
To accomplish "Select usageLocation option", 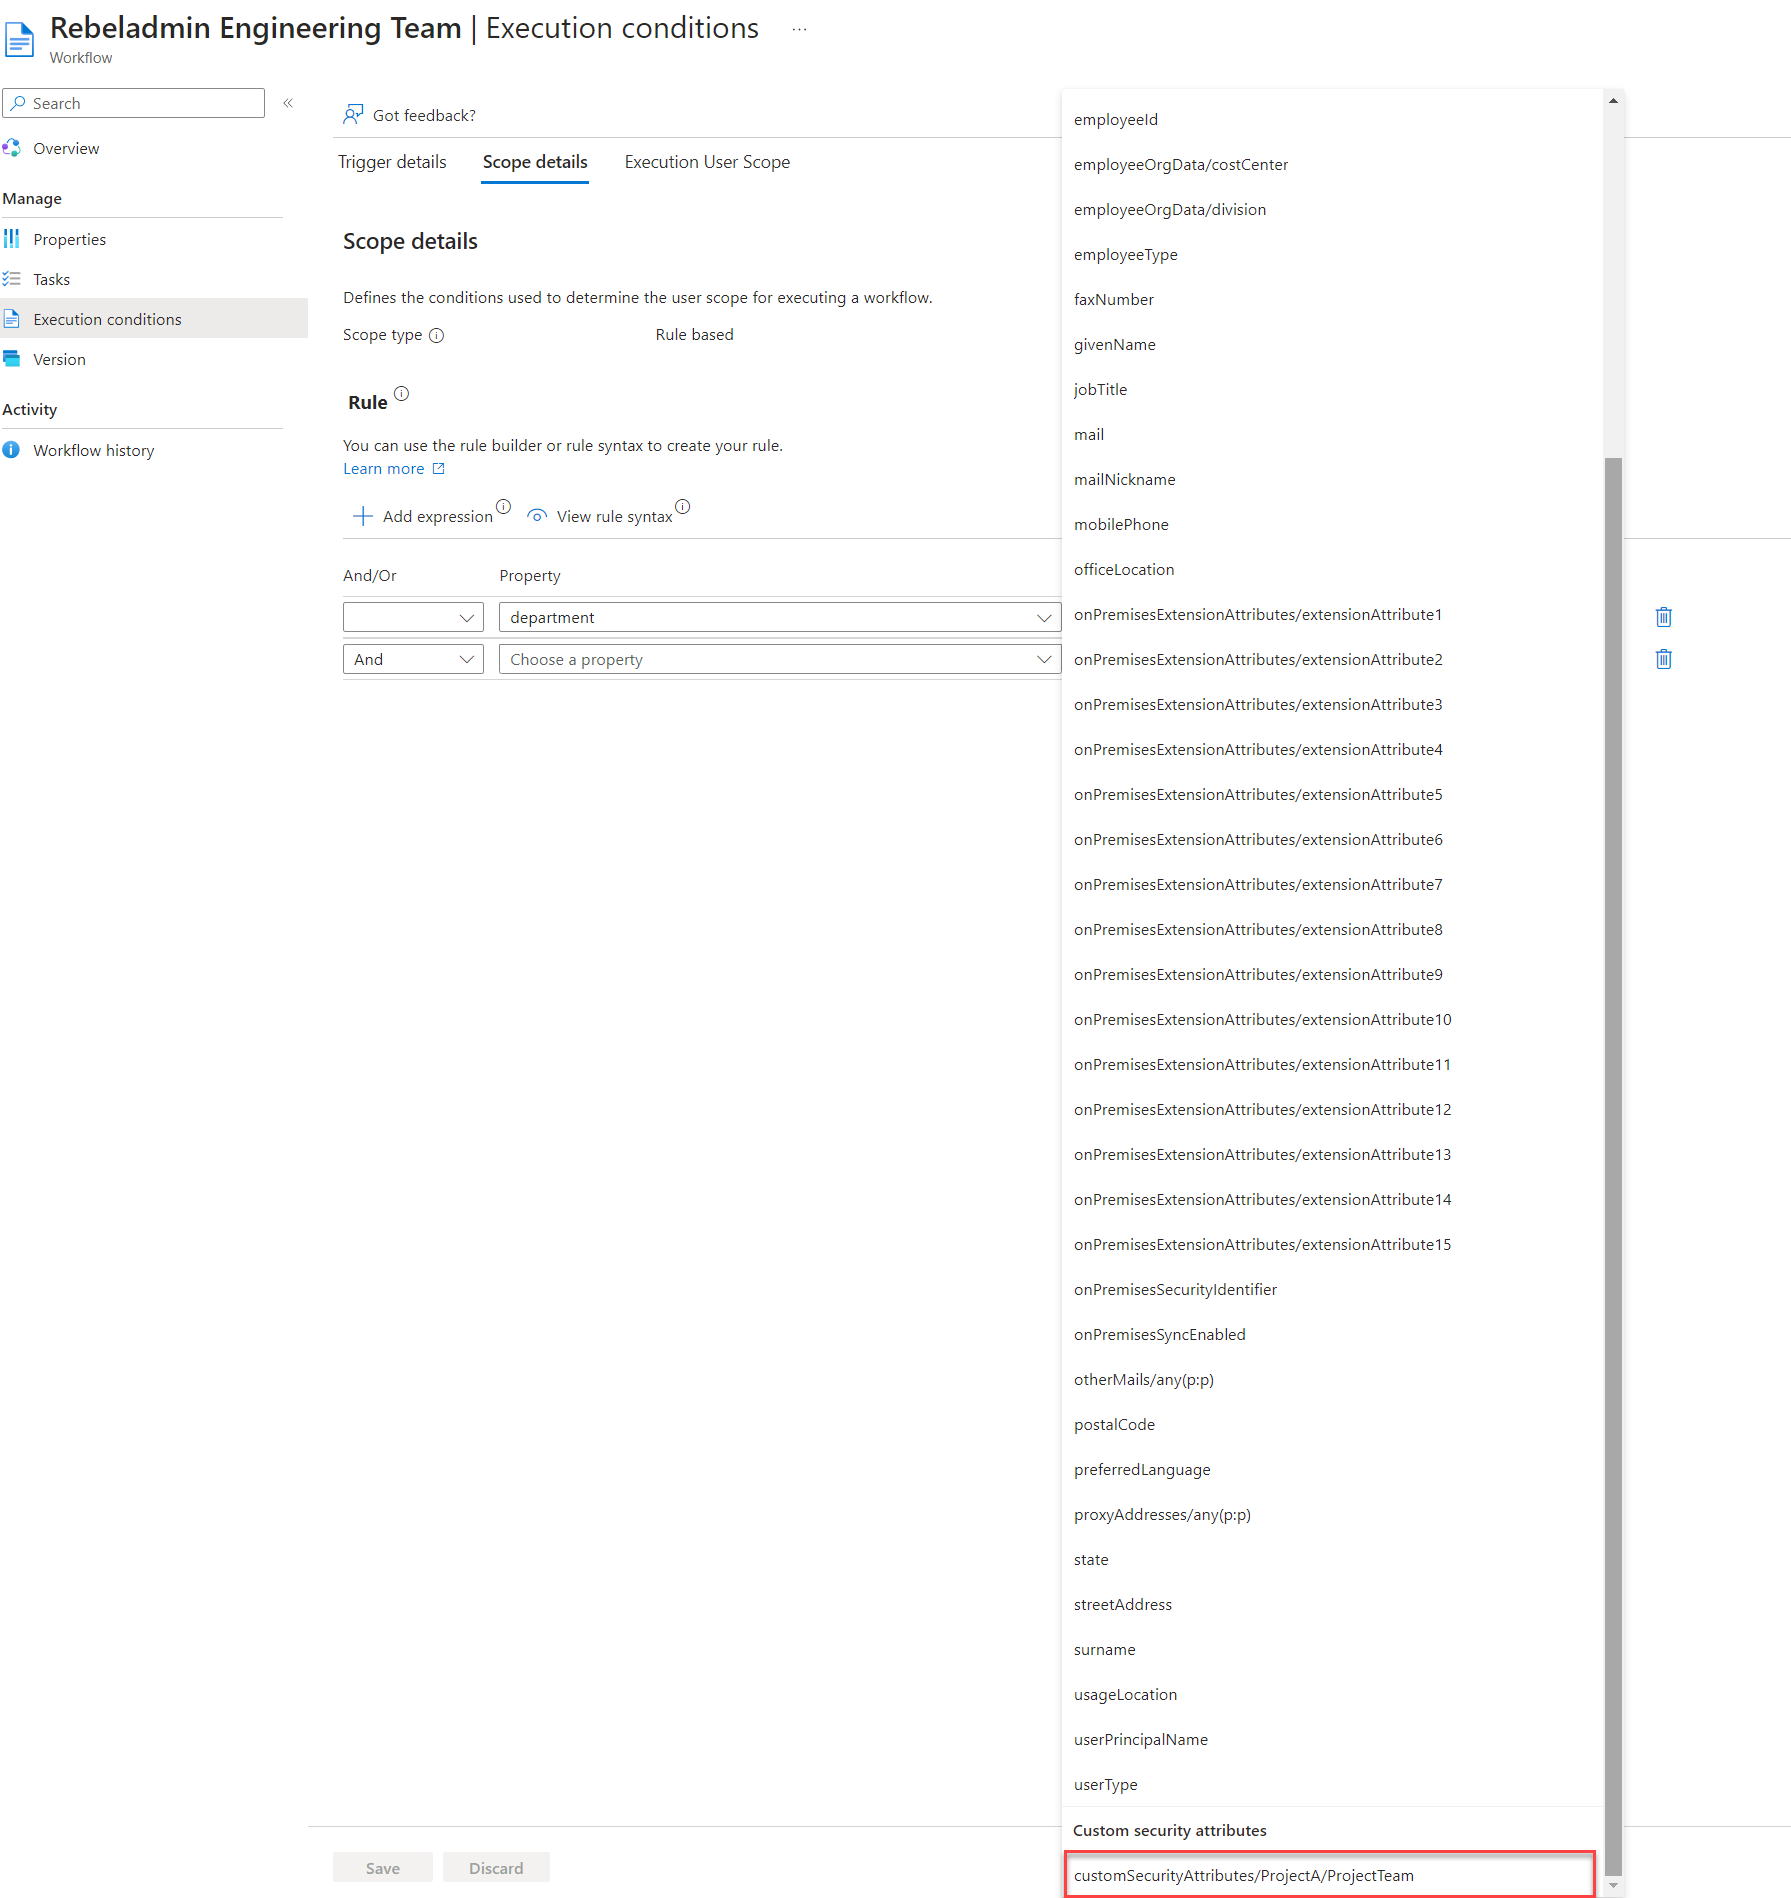I will point(1332,1694).
